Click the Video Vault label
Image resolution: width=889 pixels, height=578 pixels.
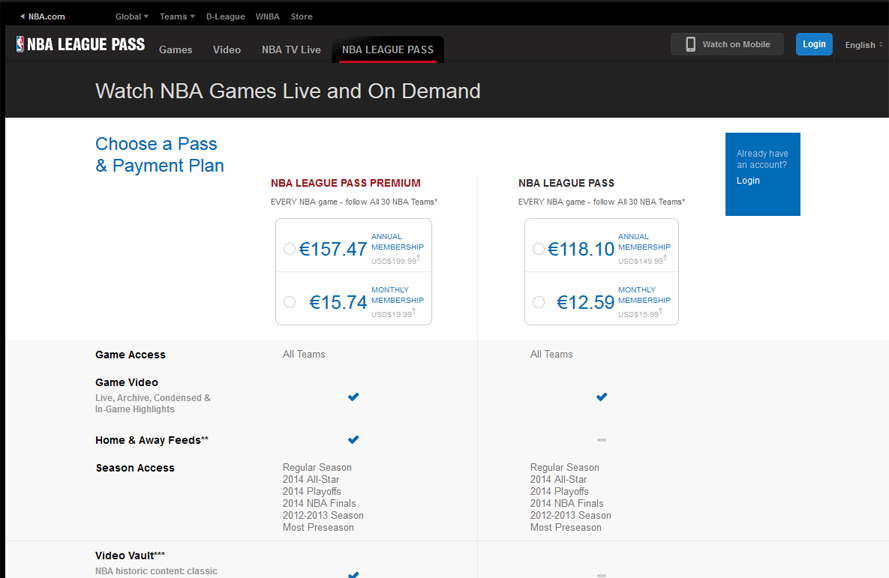click(x=130, y=556)
